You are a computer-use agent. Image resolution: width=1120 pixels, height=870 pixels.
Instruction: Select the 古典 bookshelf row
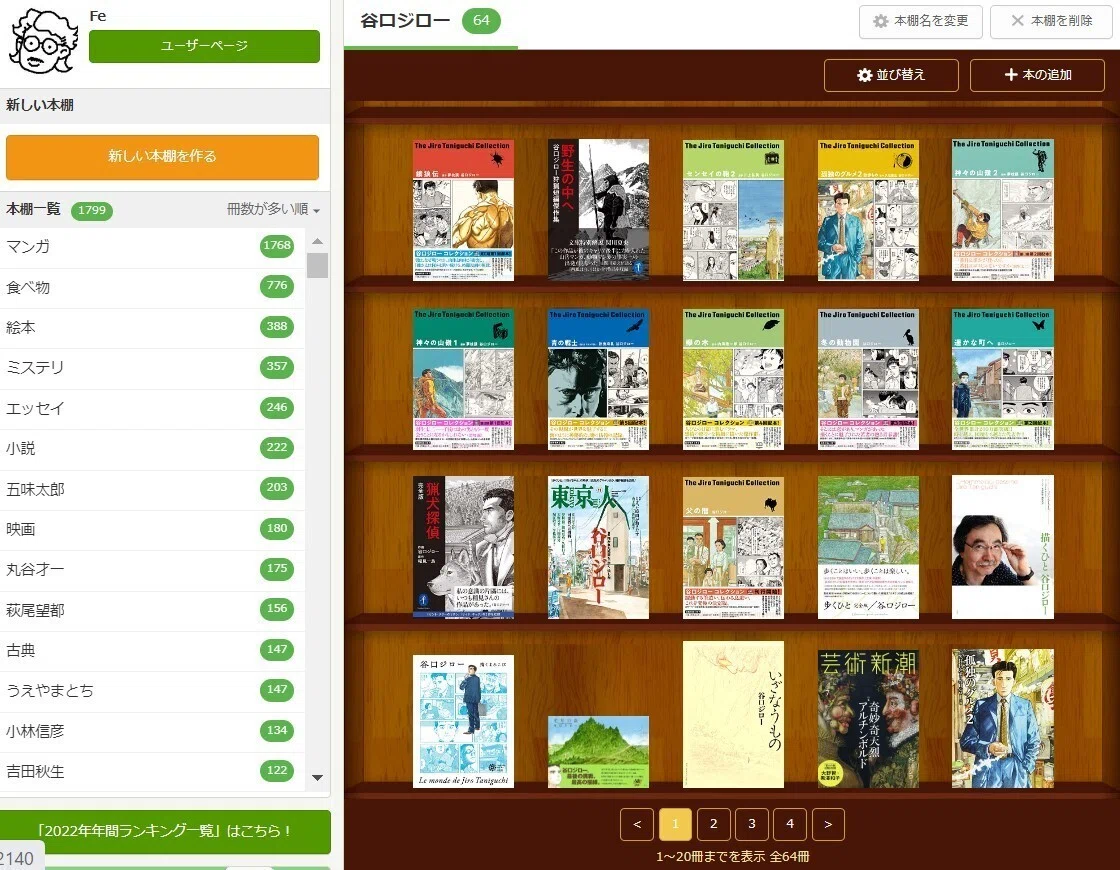tap(152, 651)
